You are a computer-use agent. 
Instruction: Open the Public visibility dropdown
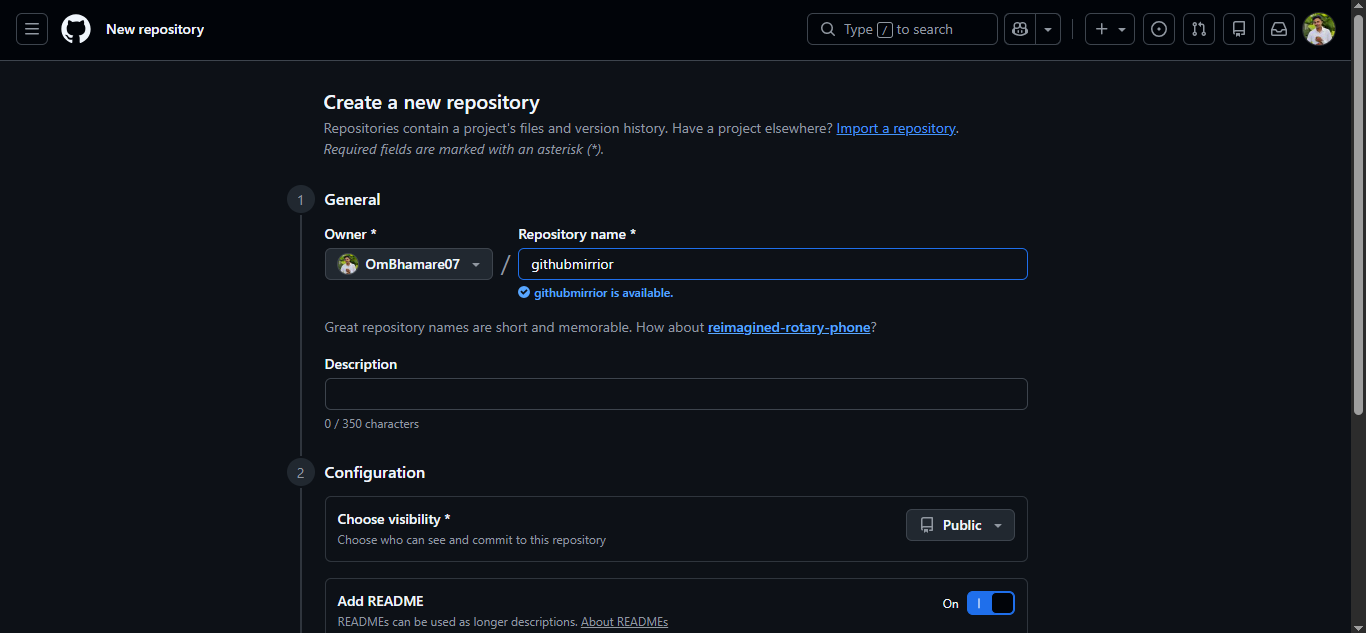pyautogui.click(x=960, y=525)
